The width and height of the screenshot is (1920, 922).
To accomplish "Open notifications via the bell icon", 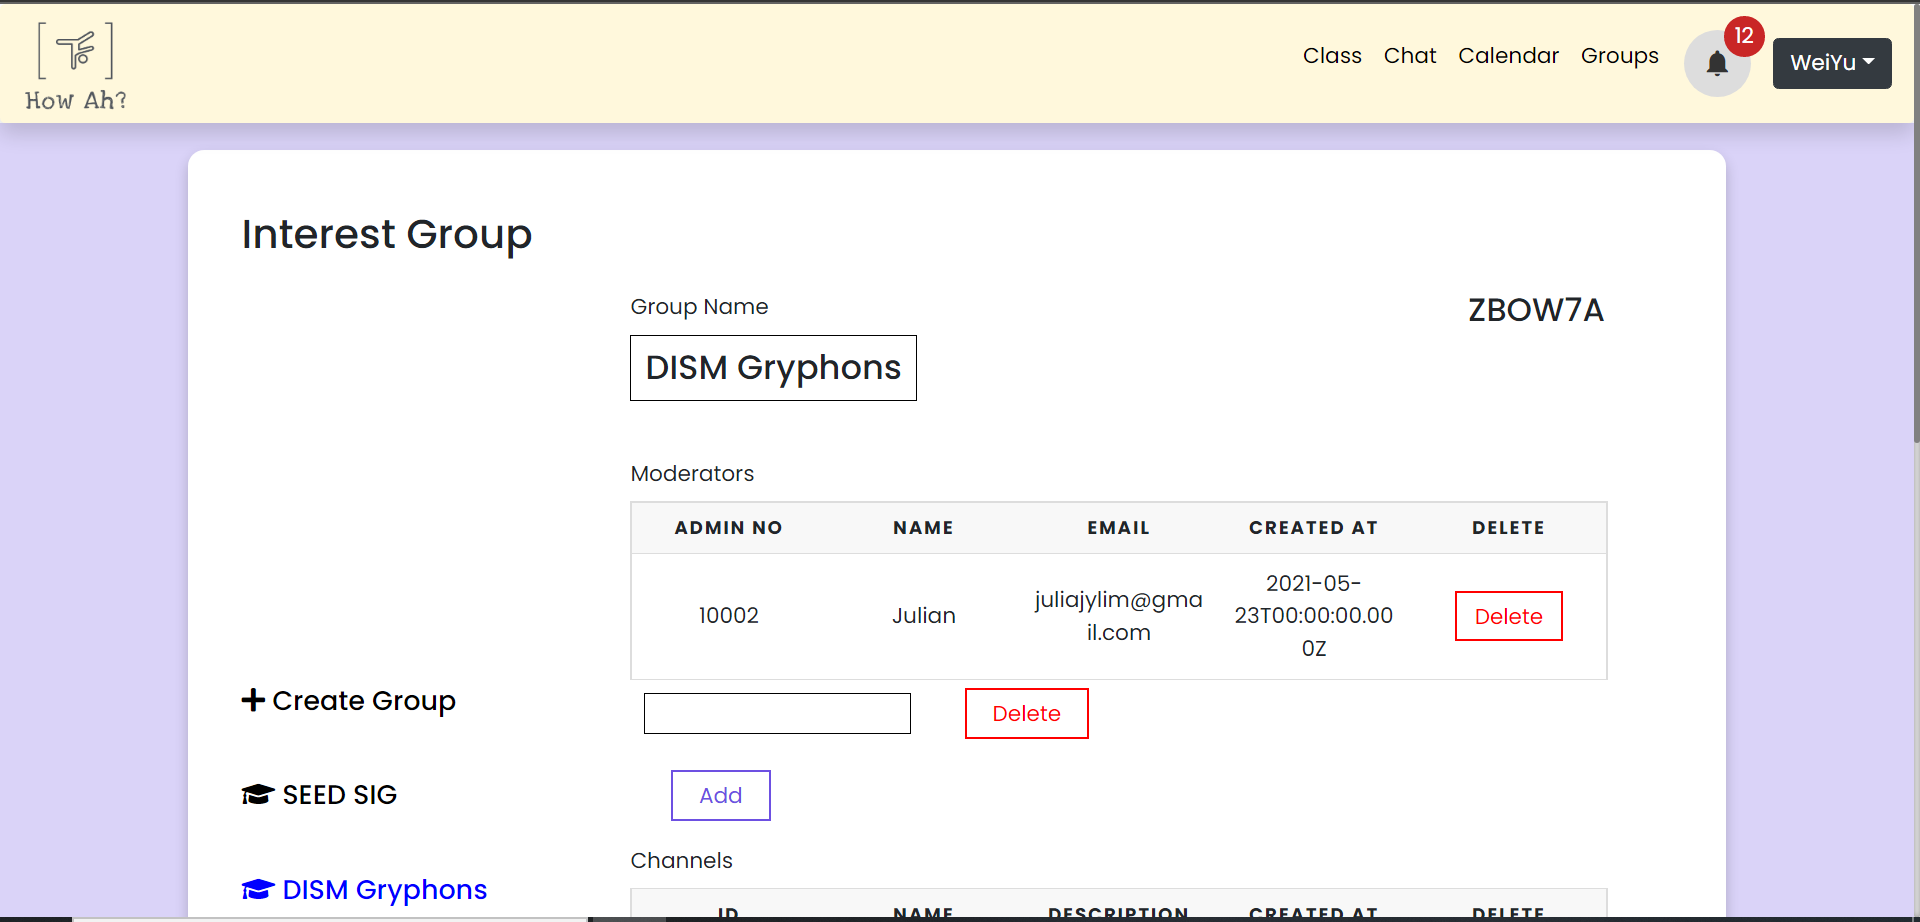I will 1717,64.
